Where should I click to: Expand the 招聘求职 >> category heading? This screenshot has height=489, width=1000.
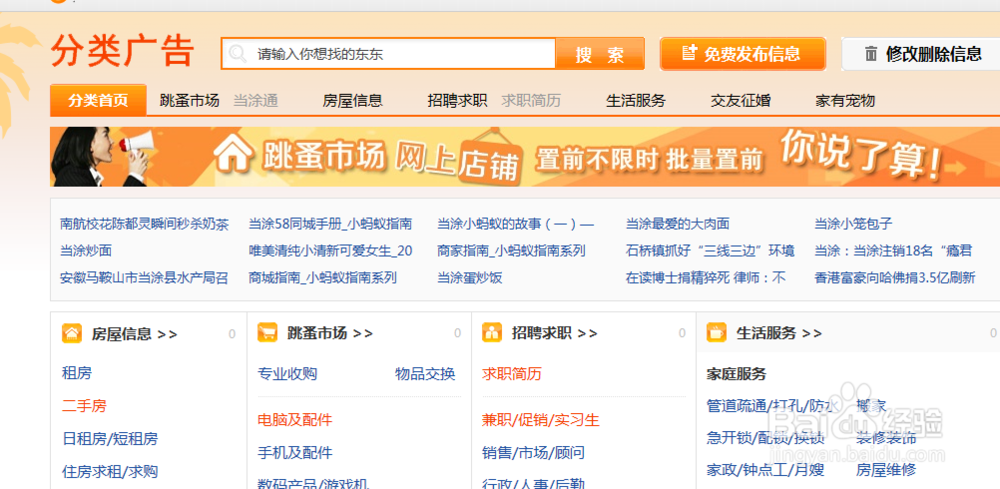pyautogui.click(x=555, y=333)
